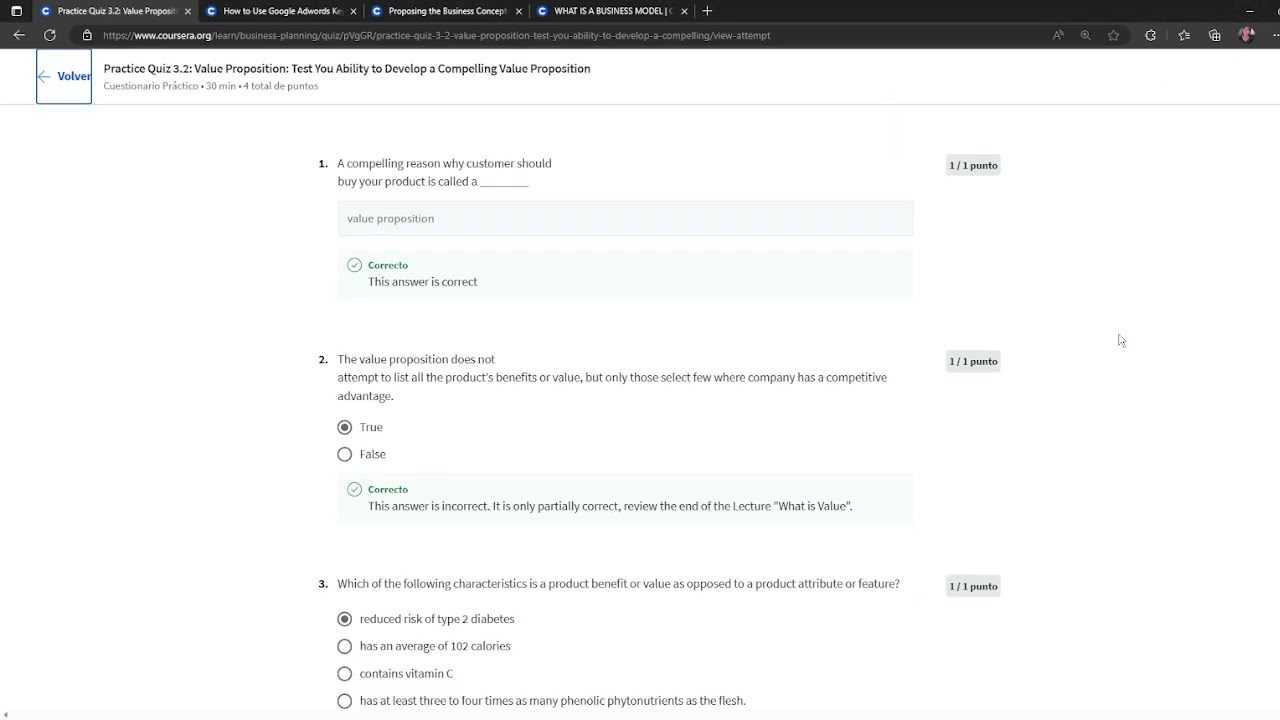This screenshot has width=1280, height=720.
Task: Click the 'value proposition' answer field
Action: pyautogui.click(x=625, y=218)
